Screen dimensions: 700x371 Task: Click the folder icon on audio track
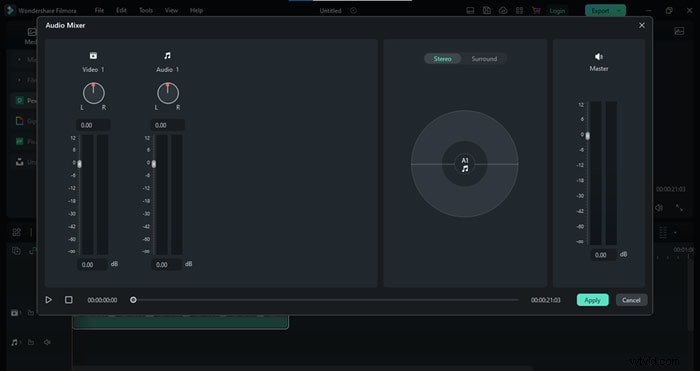31,342
